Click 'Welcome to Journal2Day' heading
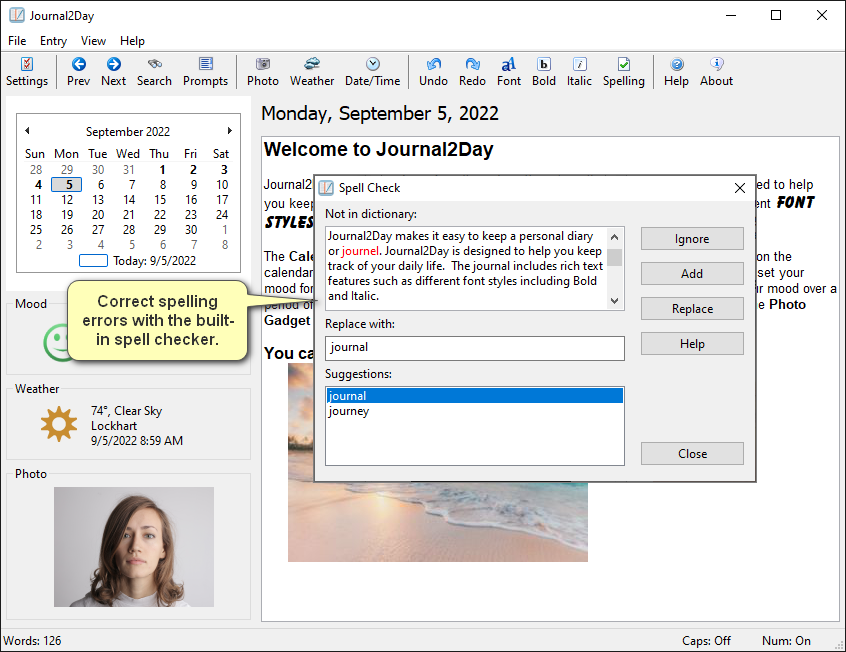 pos(378,149)
